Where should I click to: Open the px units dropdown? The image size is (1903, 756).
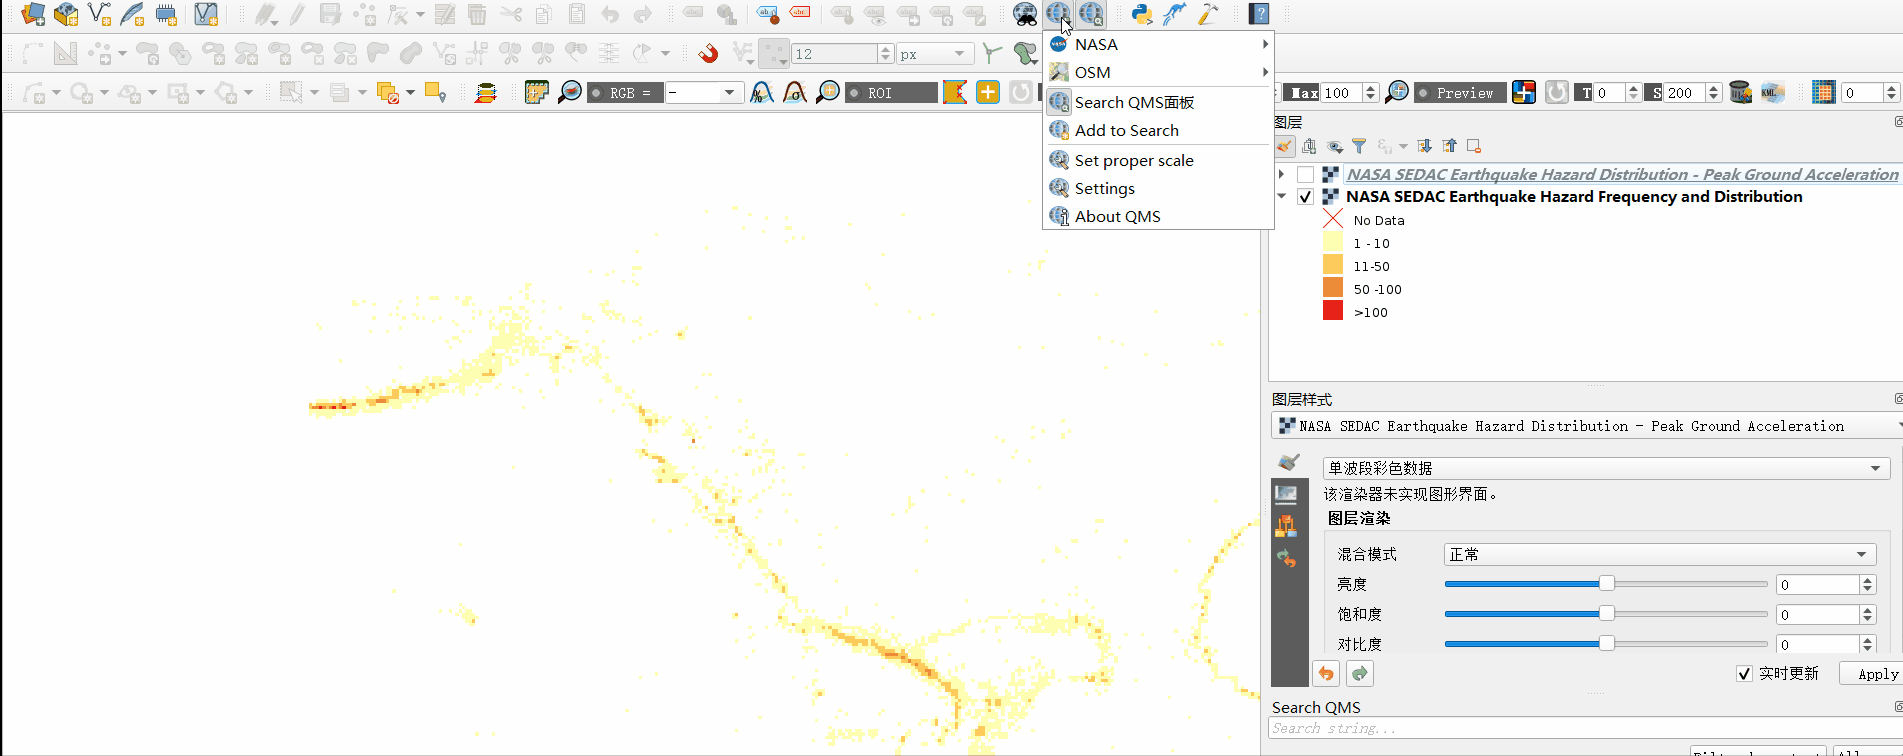click(x=935, y=54)
